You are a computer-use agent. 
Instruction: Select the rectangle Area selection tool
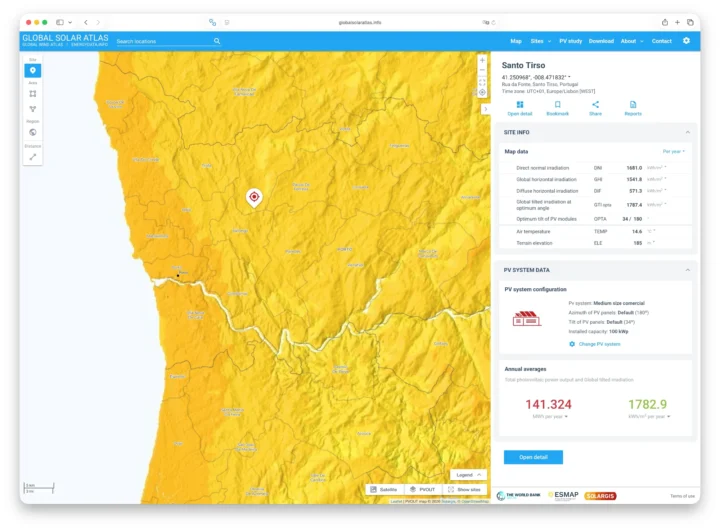[x=33, y=94]
